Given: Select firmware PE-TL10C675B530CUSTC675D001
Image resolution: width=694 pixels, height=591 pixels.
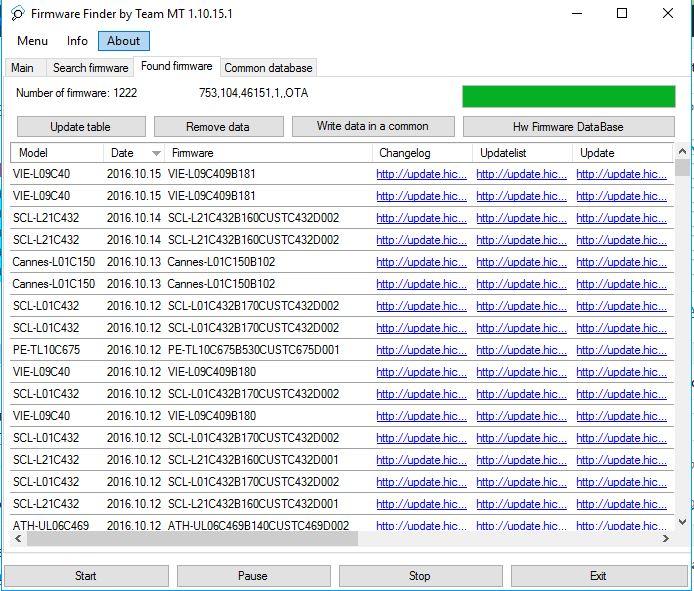Looking at the screenshot, I should (x=254, y=350).
